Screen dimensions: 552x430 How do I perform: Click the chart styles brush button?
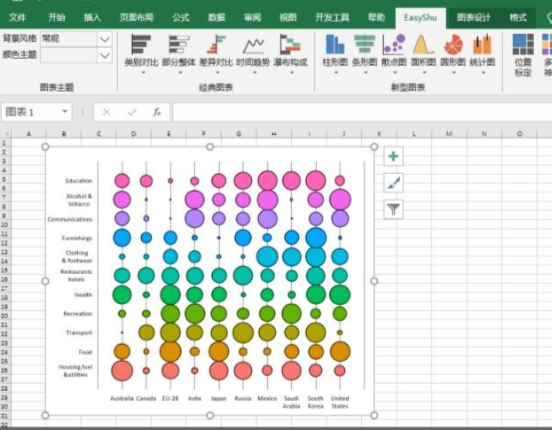pyautogui.click(x=393, y=183)
